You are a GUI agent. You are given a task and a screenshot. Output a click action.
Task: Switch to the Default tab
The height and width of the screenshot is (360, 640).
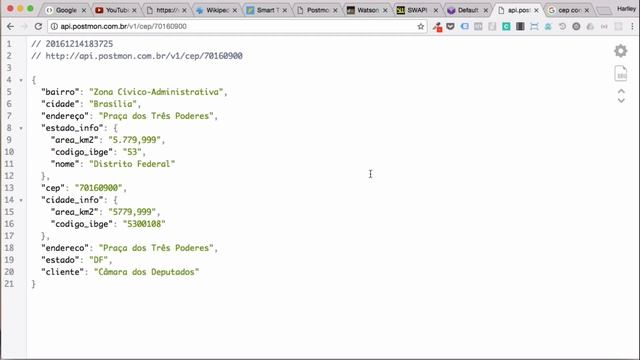(x=467, y=10)
